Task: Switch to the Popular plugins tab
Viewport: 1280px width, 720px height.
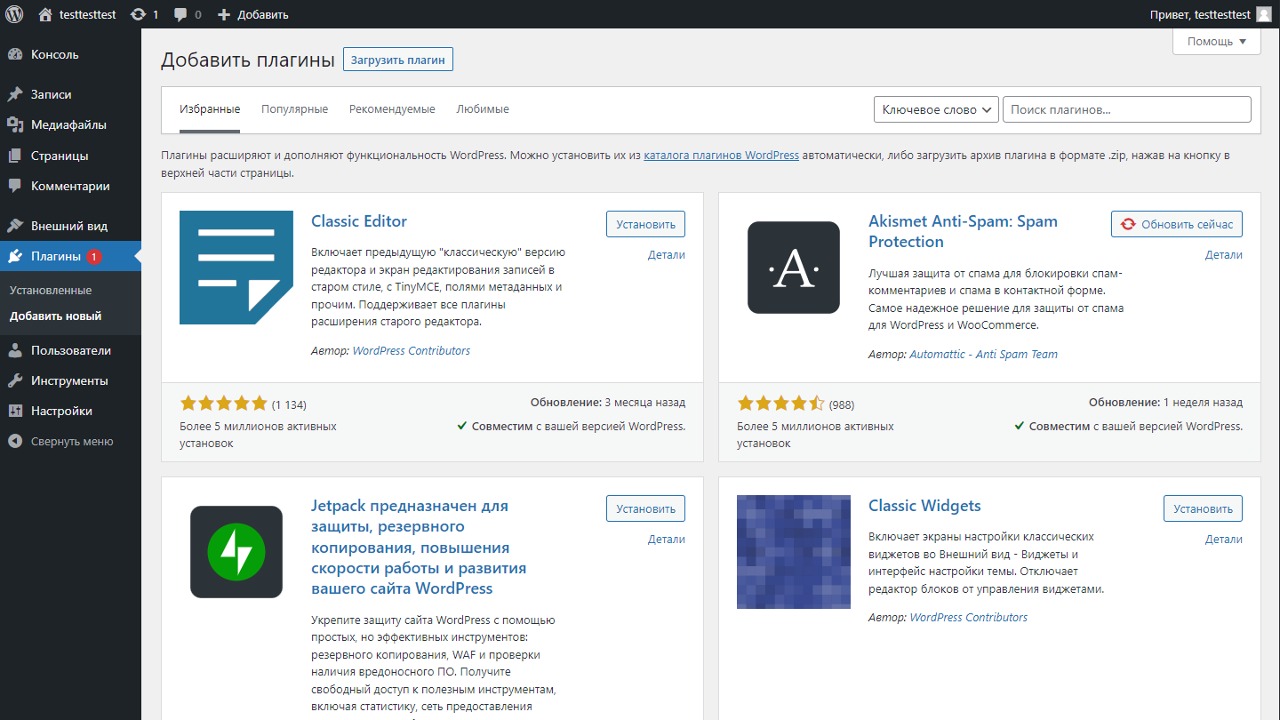Action: pos(294,109)
